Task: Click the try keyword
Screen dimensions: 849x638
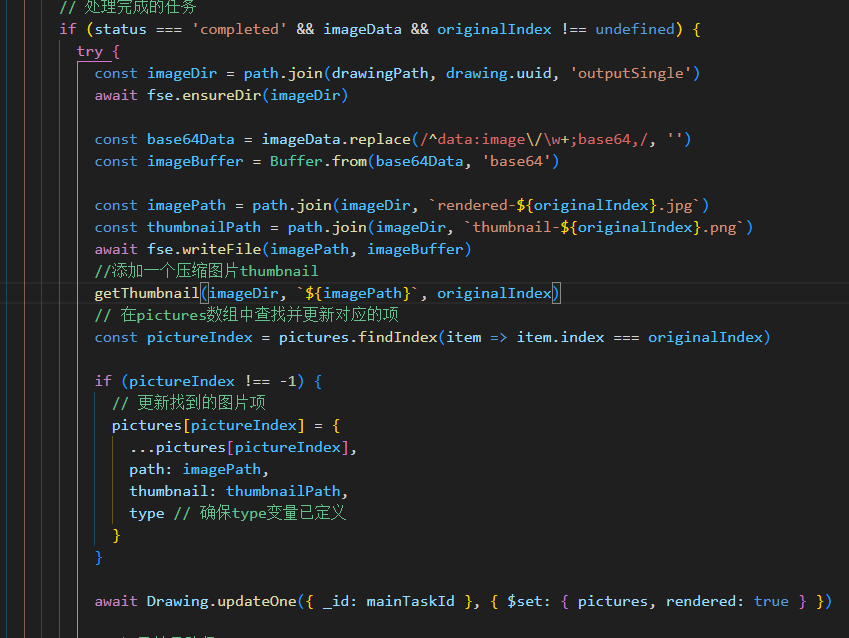Action: (89, 51)
